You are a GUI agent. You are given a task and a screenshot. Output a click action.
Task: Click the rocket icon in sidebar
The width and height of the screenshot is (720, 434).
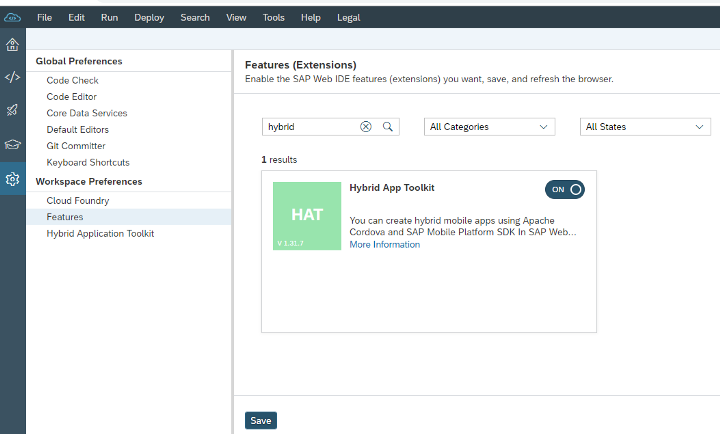[x=12, y=111]
